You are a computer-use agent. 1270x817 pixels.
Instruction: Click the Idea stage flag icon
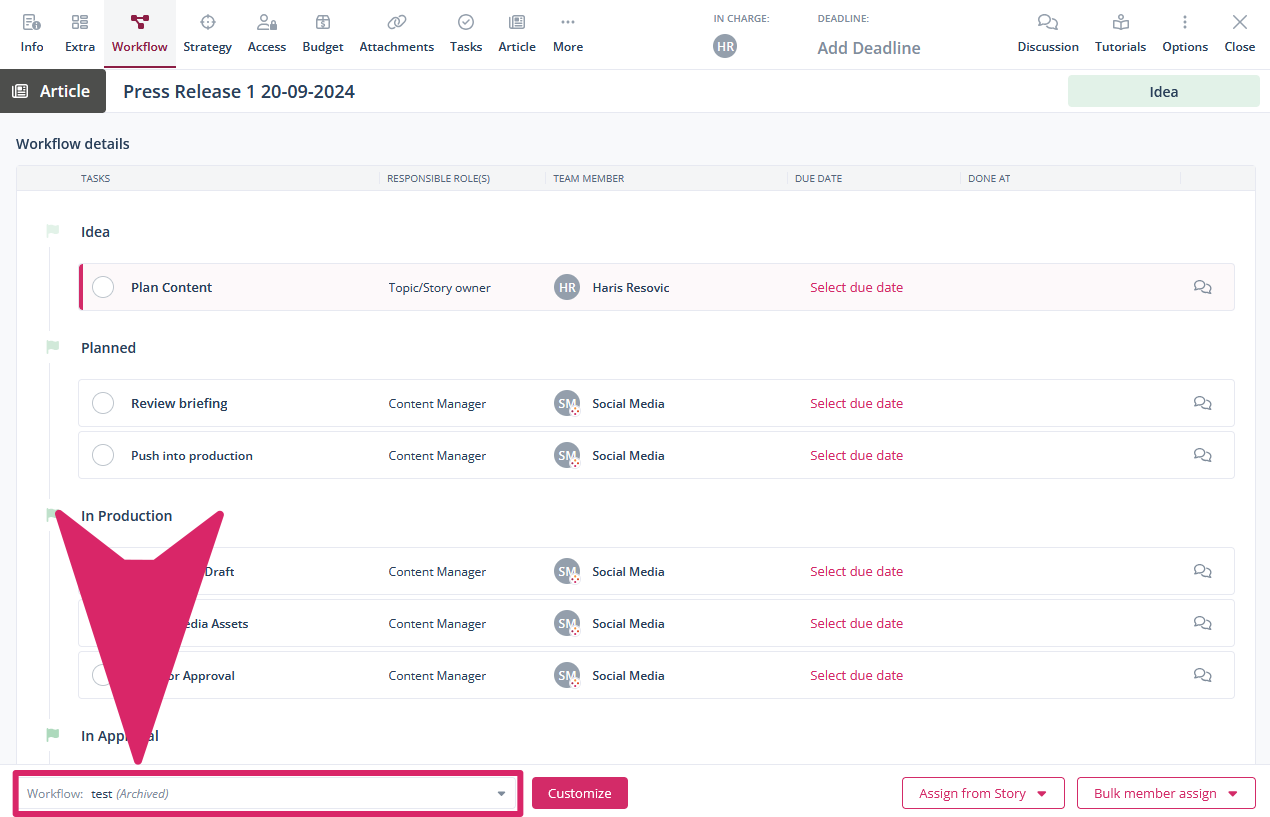coord(53,231)
